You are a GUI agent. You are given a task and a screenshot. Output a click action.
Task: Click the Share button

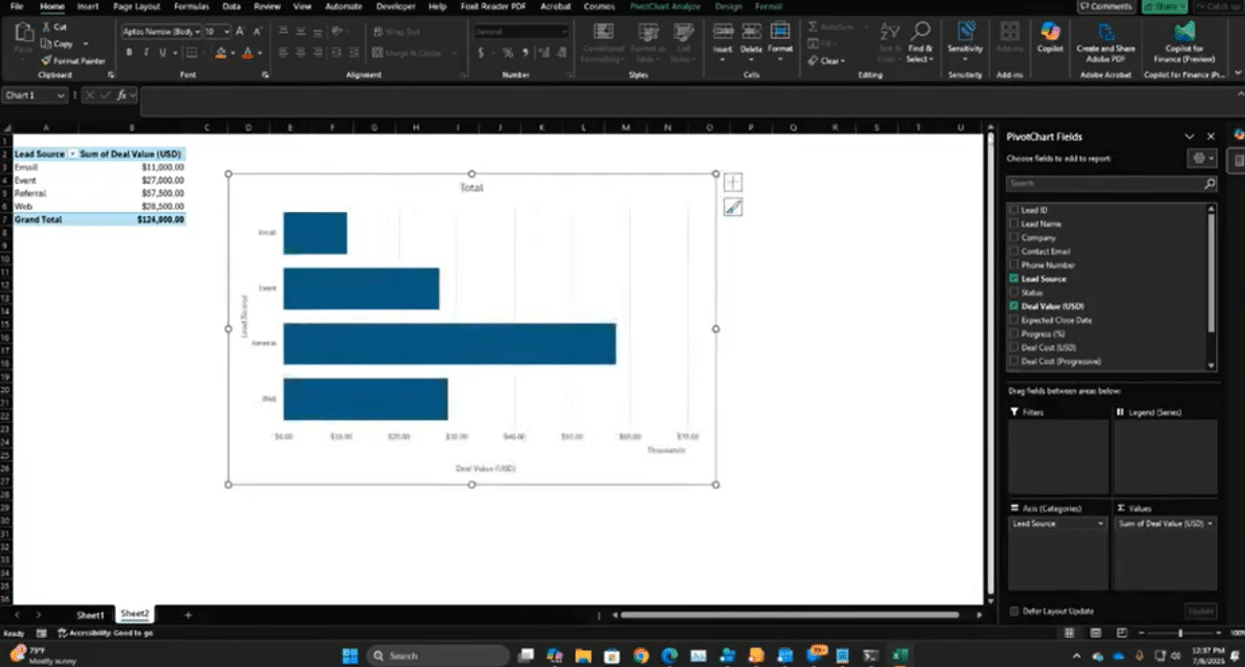coord(1166,6)
